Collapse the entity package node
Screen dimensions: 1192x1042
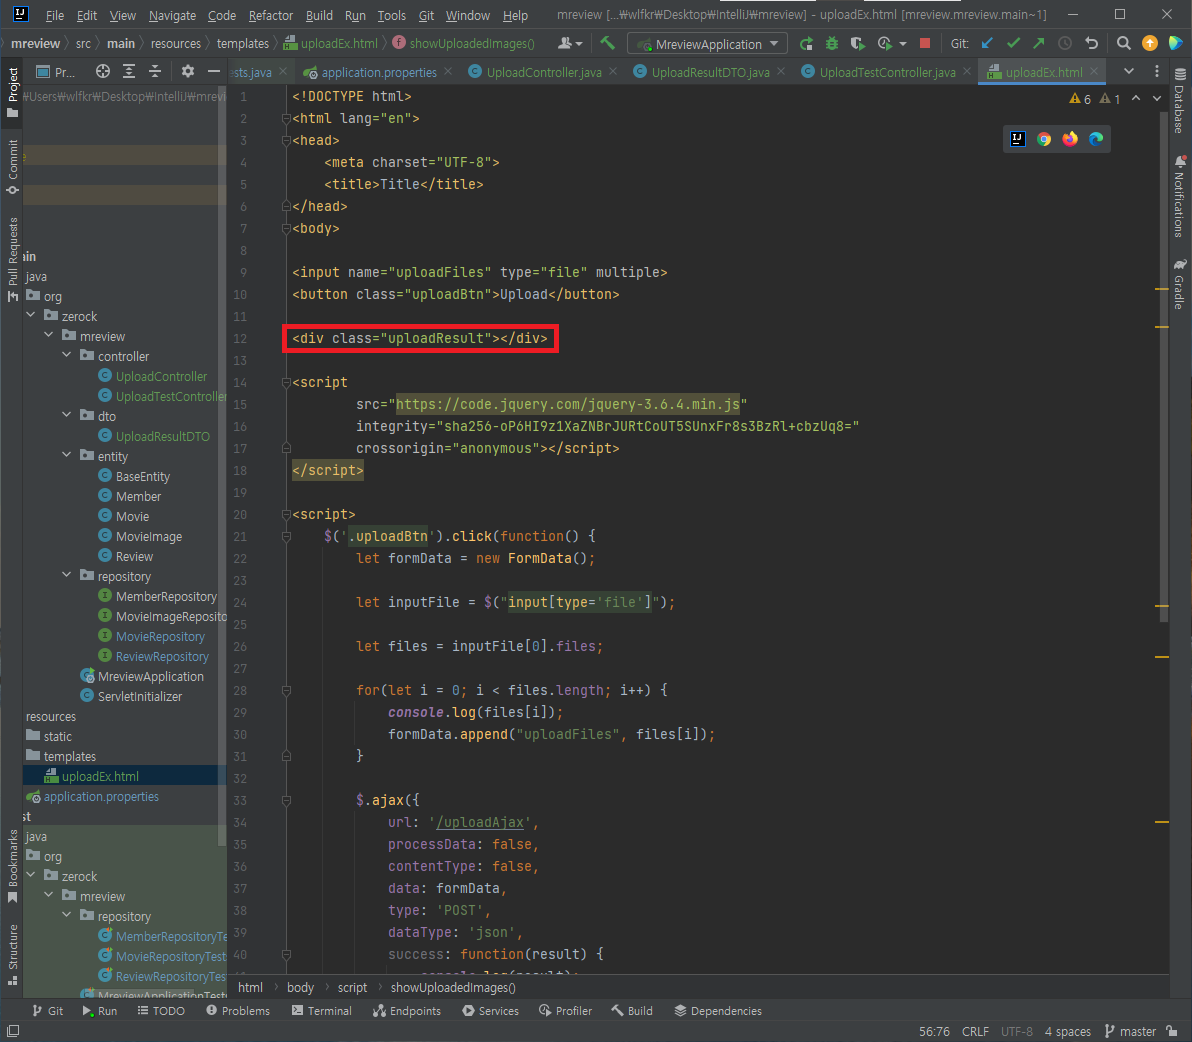click(x=67, y=455)
